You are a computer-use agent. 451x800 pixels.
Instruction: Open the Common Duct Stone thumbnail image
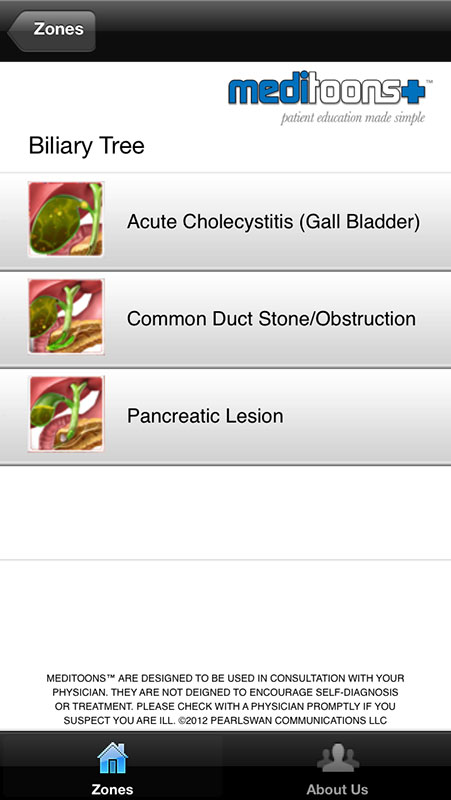coord(66,316)
